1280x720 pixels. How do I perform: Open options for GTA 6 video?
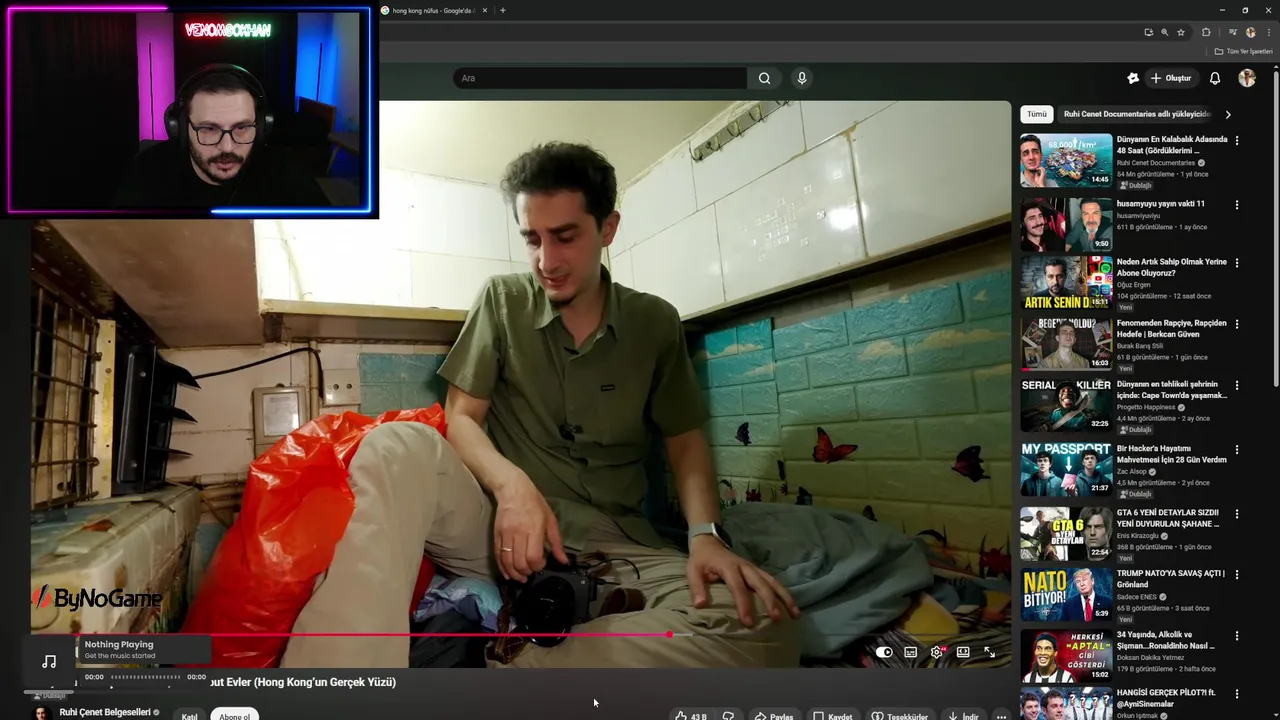[1237, 514]
